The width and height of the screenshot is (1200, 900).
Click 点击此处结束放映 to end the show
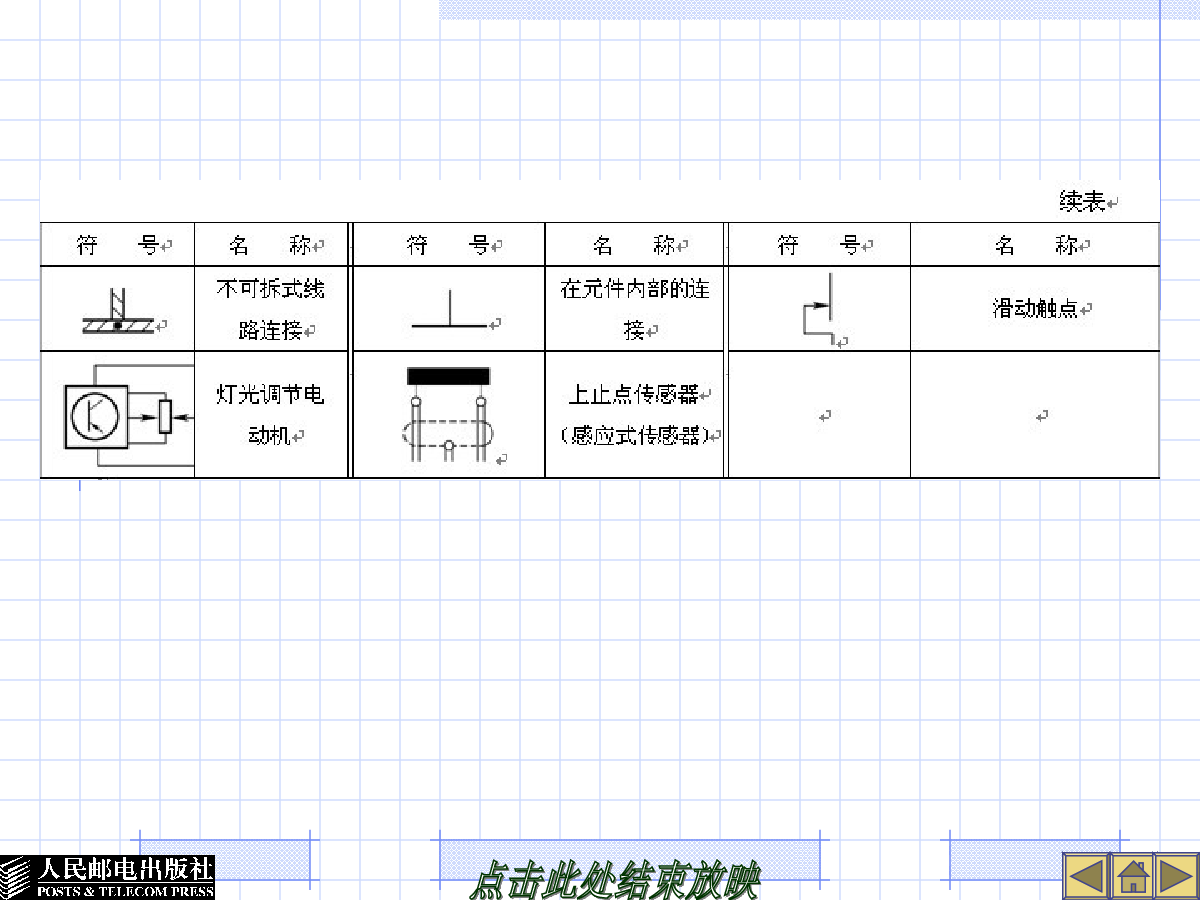[x=615, y=880]
